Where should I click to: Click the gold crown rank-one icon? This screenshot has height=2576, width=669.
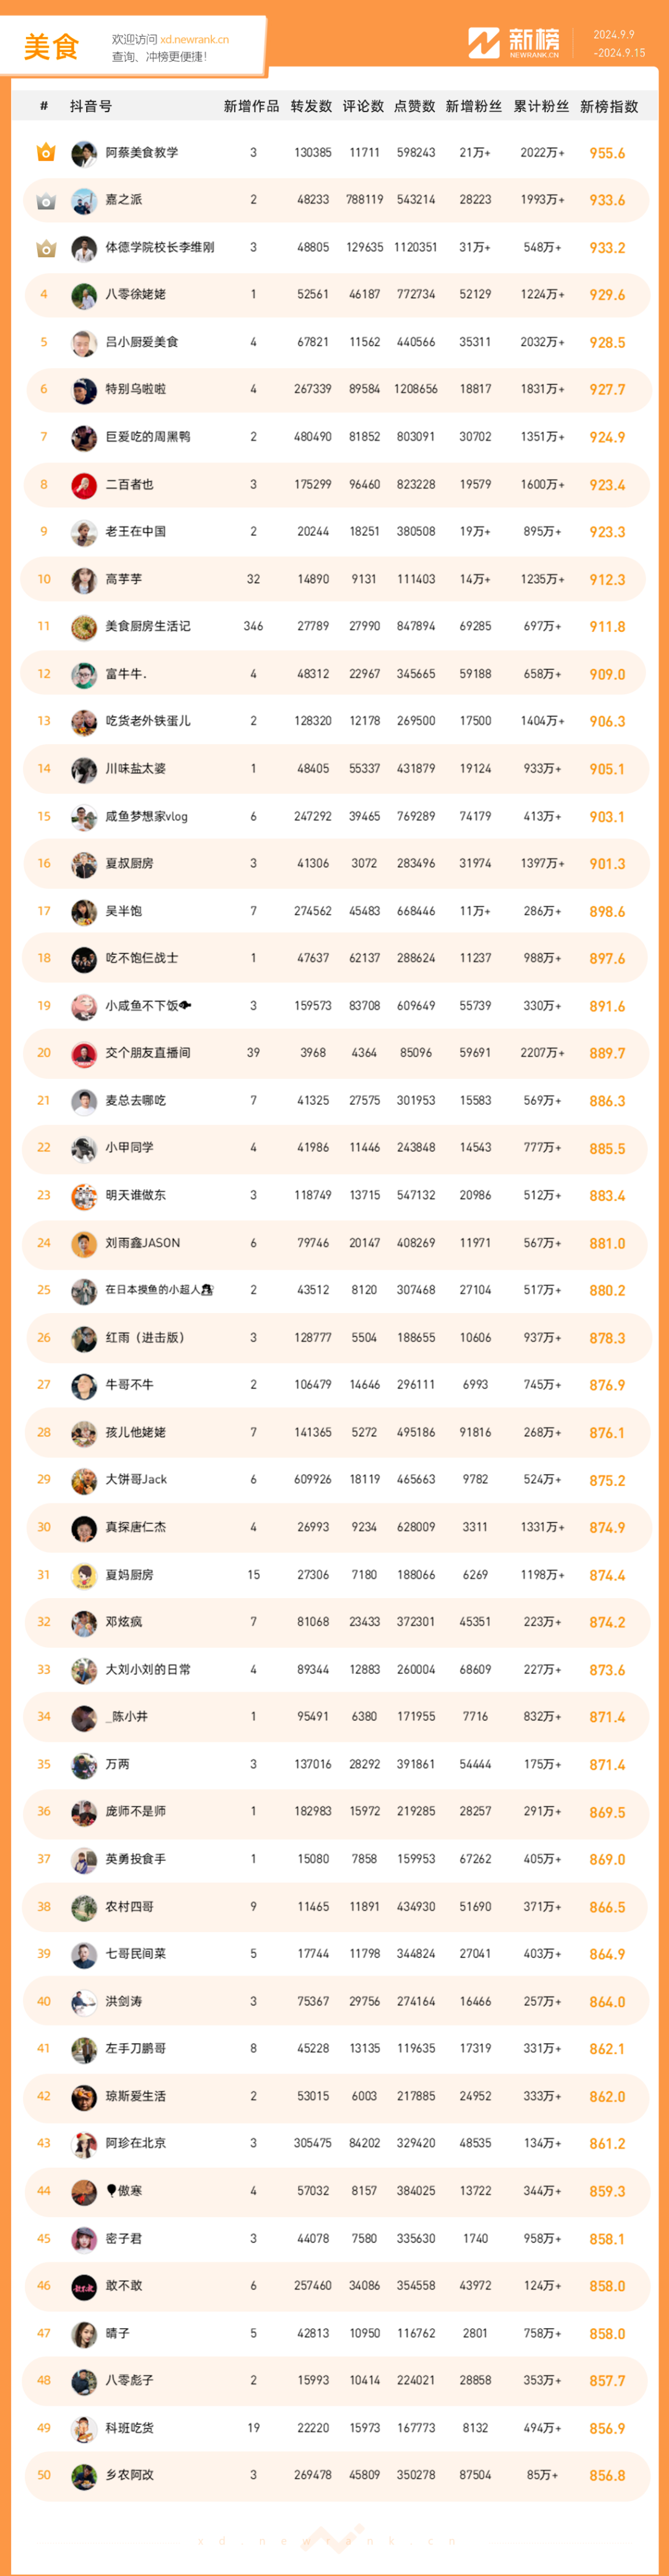pyautogui.click(x=45, y=153)
